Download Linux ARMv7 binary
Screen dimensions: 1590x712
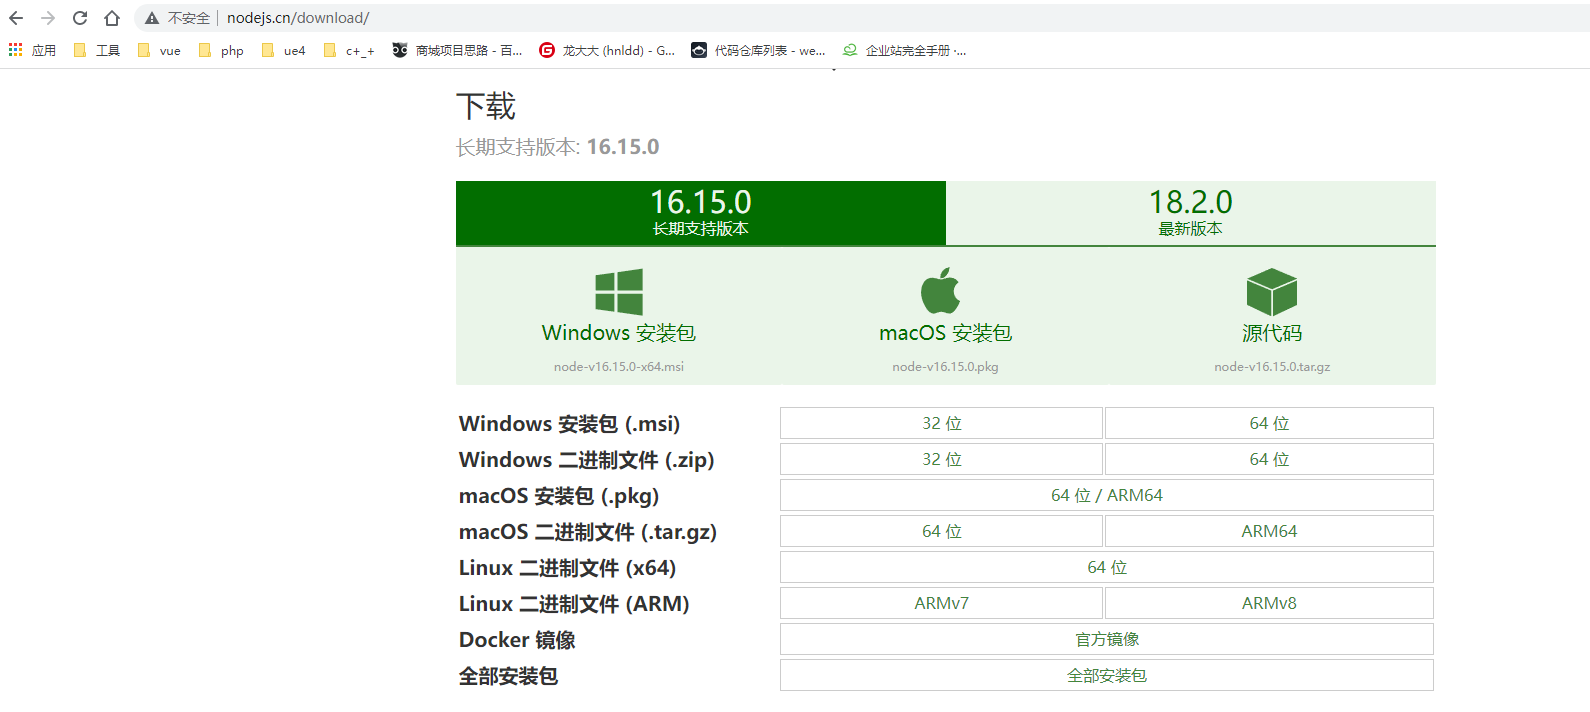coord(941,603)
